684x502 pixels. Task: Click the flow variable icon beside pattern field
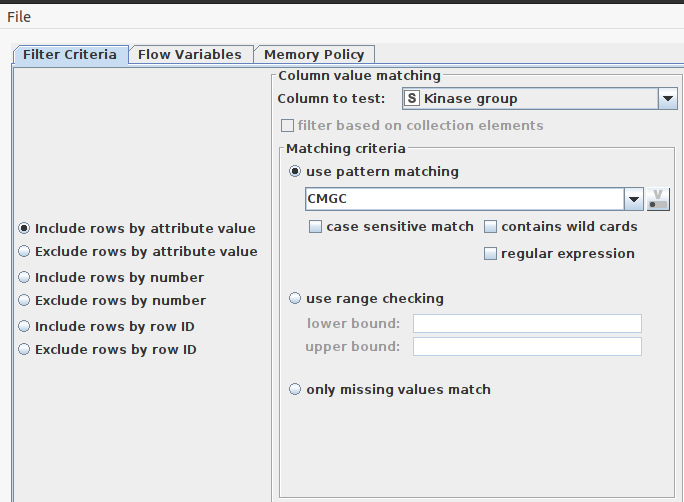tap(658, 199)
